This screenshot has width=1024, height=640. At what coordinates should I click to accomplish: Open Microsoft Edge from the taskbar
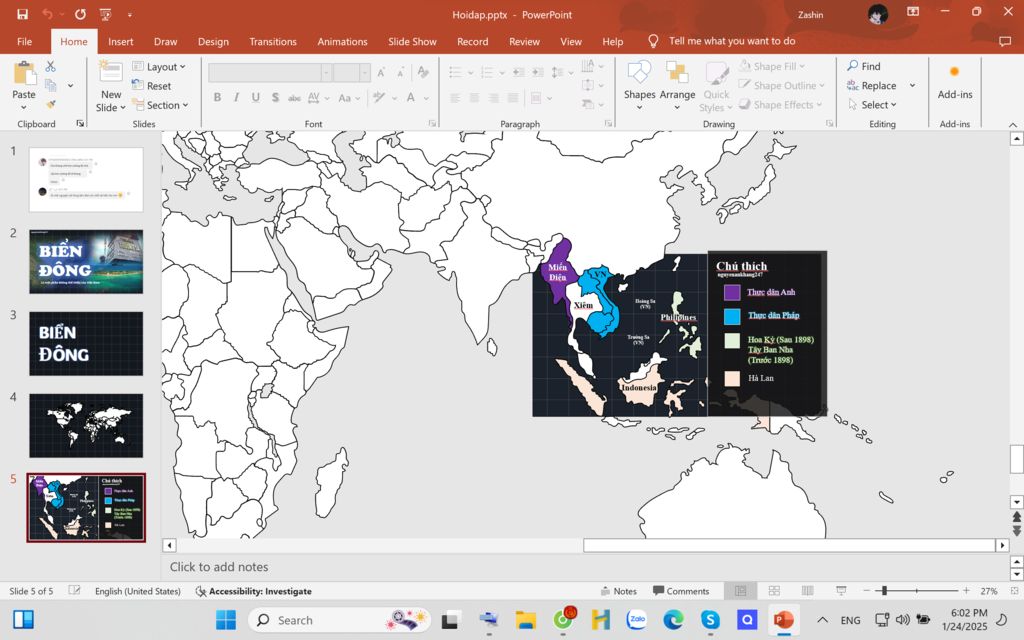pos(674,620)
